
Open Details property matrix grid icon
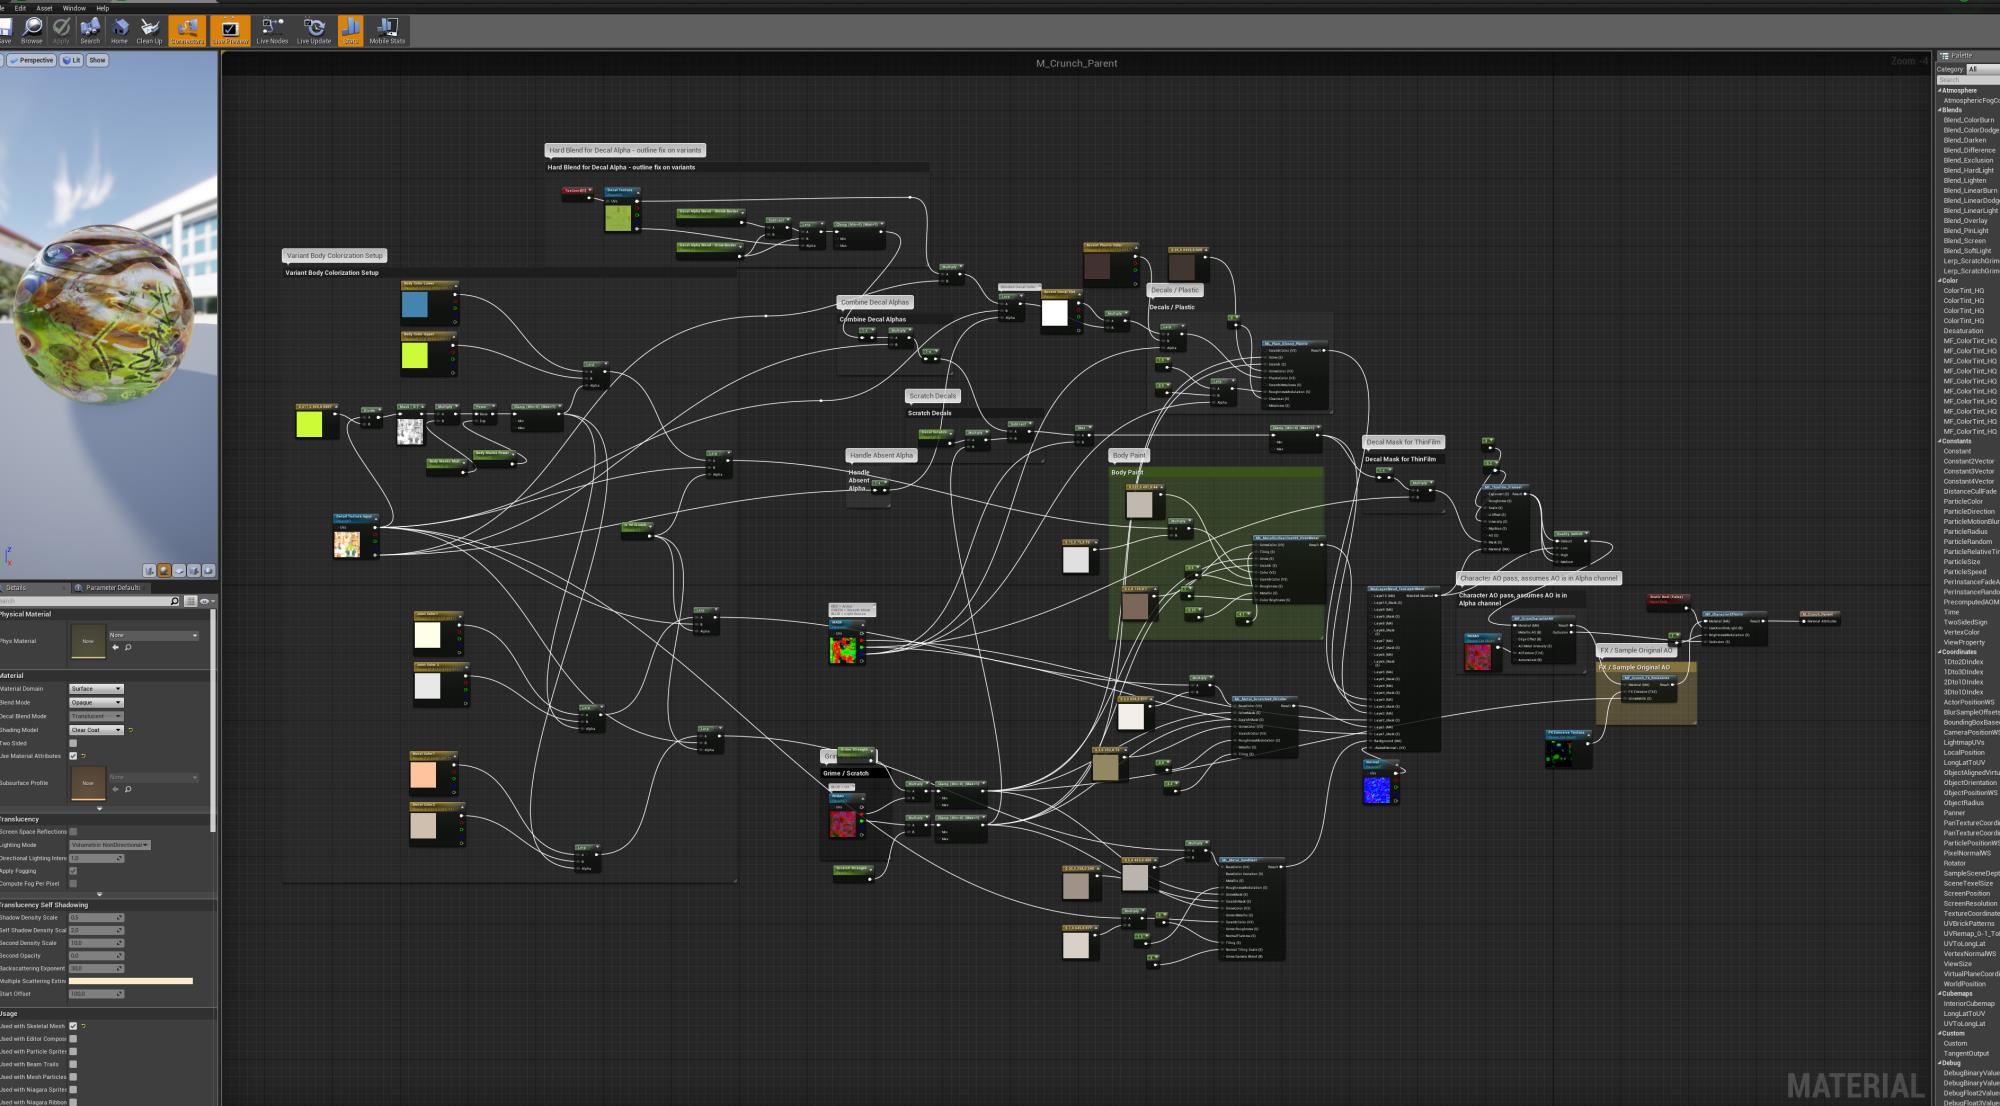pos(190,601)
